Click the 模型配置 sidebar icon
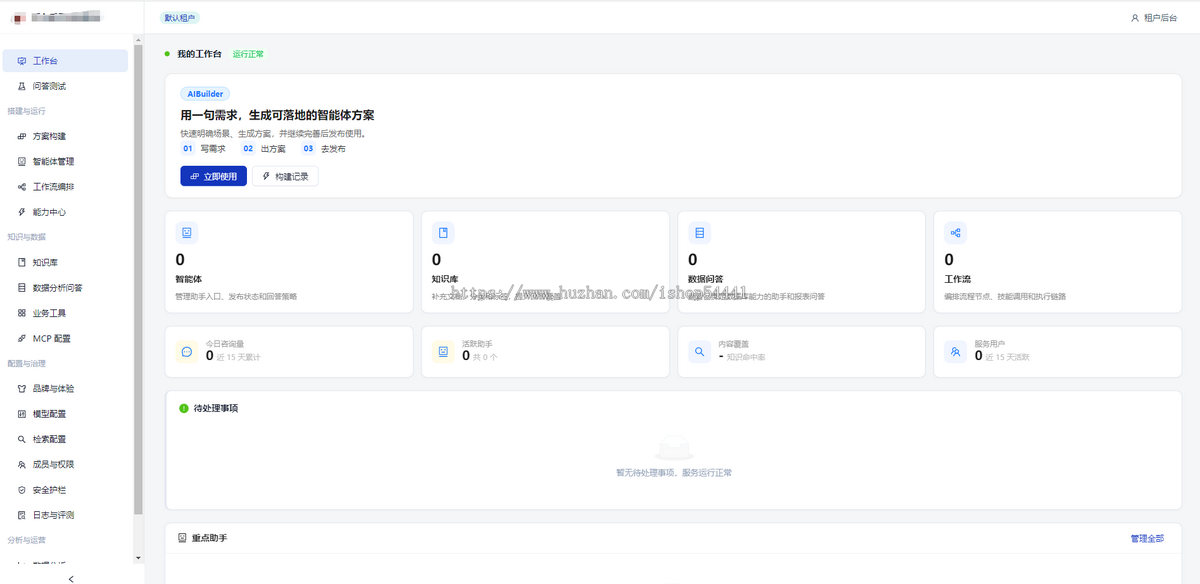1200x584 pixels. click(x=22, y=414)
